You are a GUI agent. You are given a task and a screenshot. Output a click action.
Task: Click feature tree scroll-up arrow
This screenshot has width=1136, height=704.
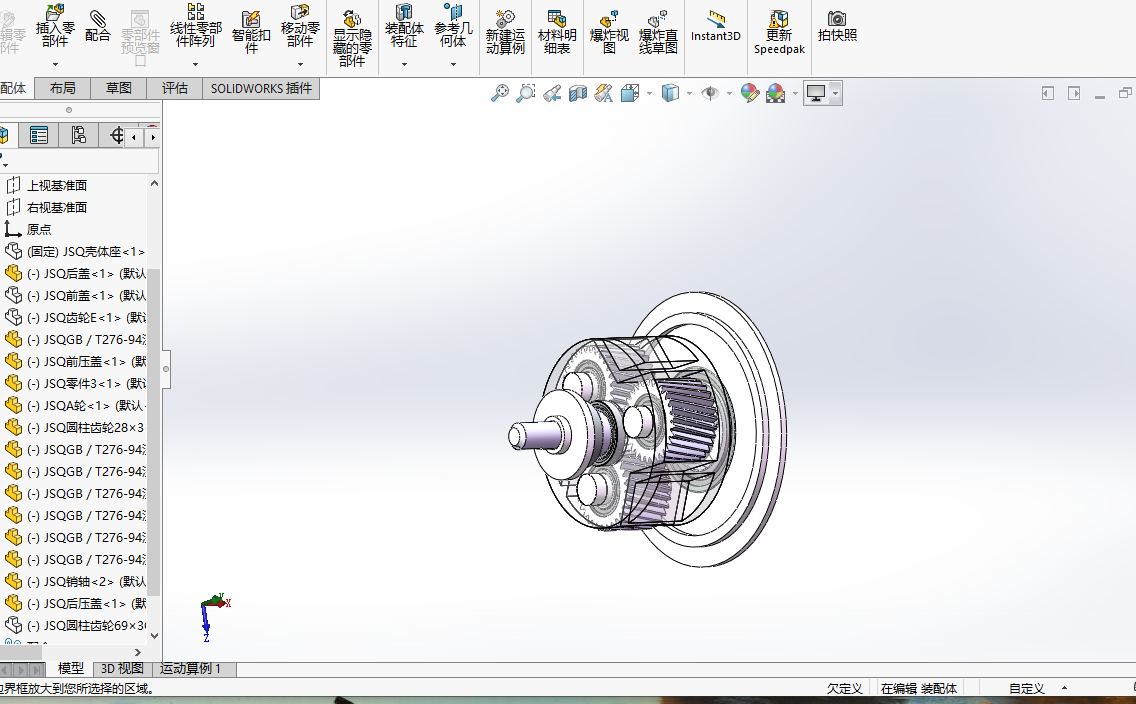tap(154, 184)
